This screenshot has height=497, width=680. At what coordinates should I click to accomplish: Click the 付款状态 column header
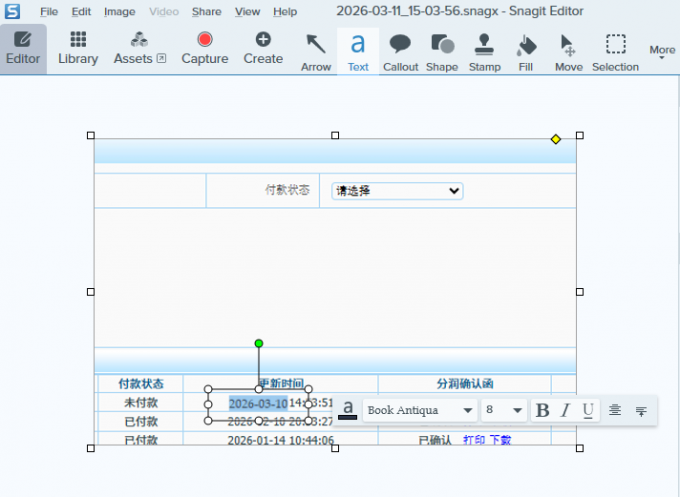(141, 384)
